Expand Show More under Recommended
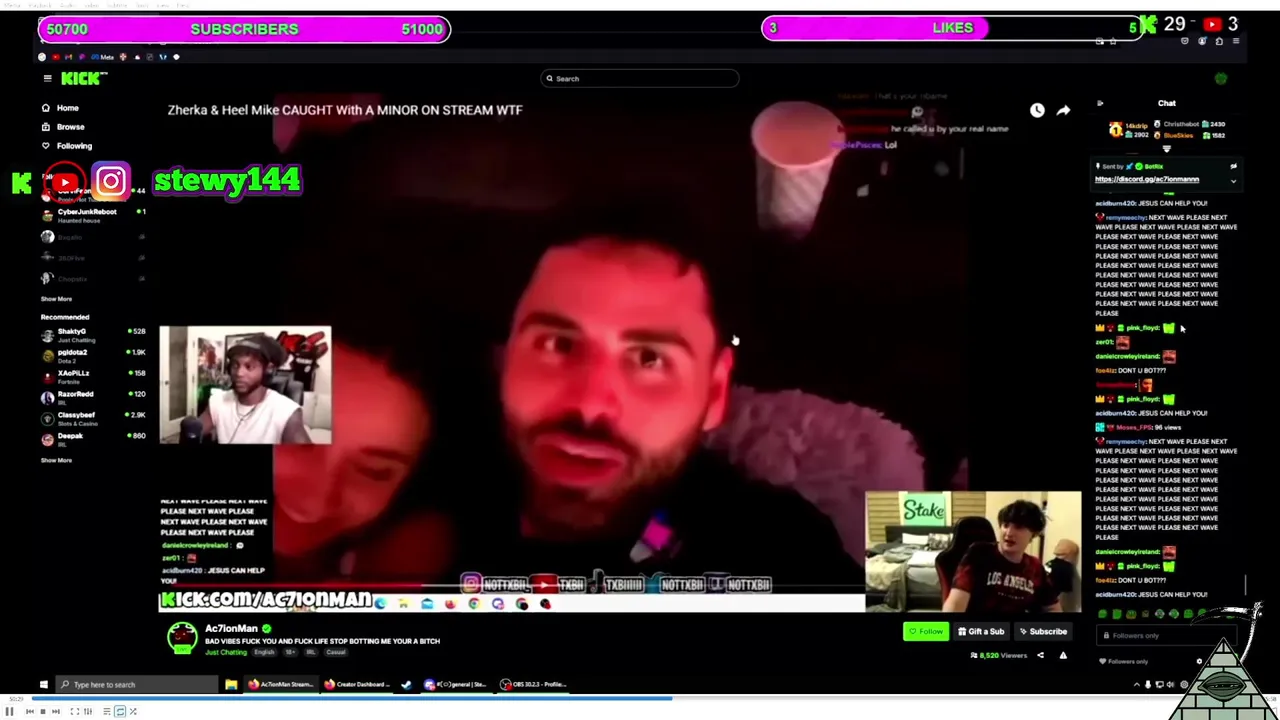 [x=56, y=460]
